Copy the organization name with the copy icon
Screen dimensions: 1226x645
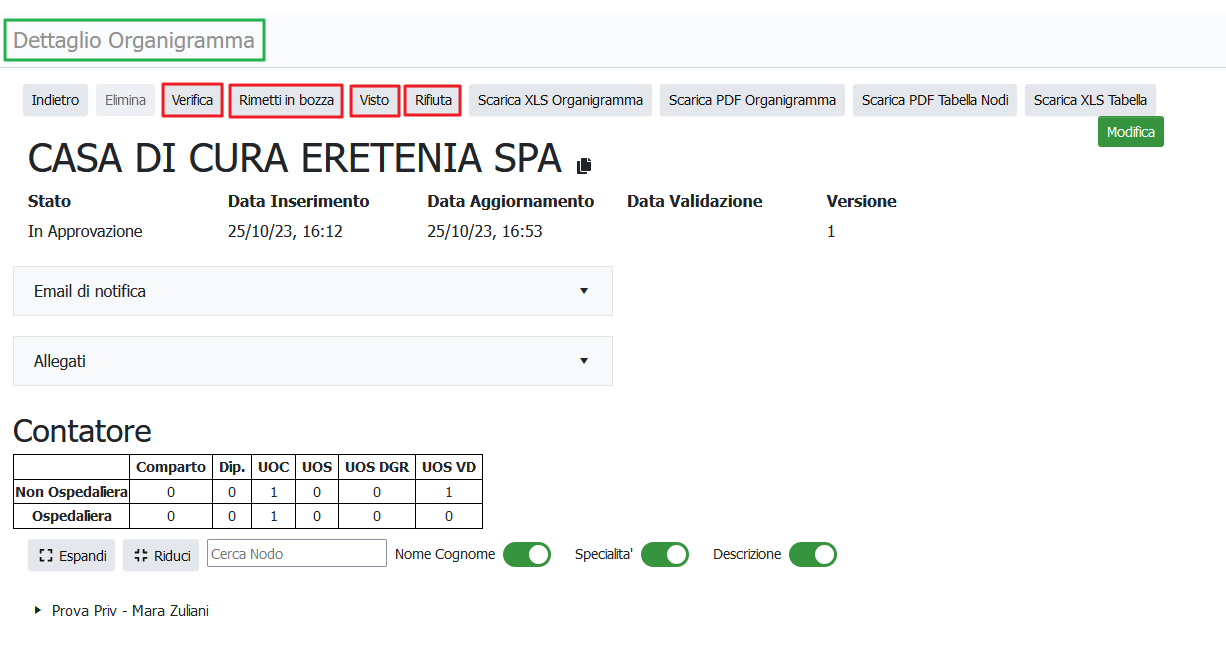tap(584, 165)
